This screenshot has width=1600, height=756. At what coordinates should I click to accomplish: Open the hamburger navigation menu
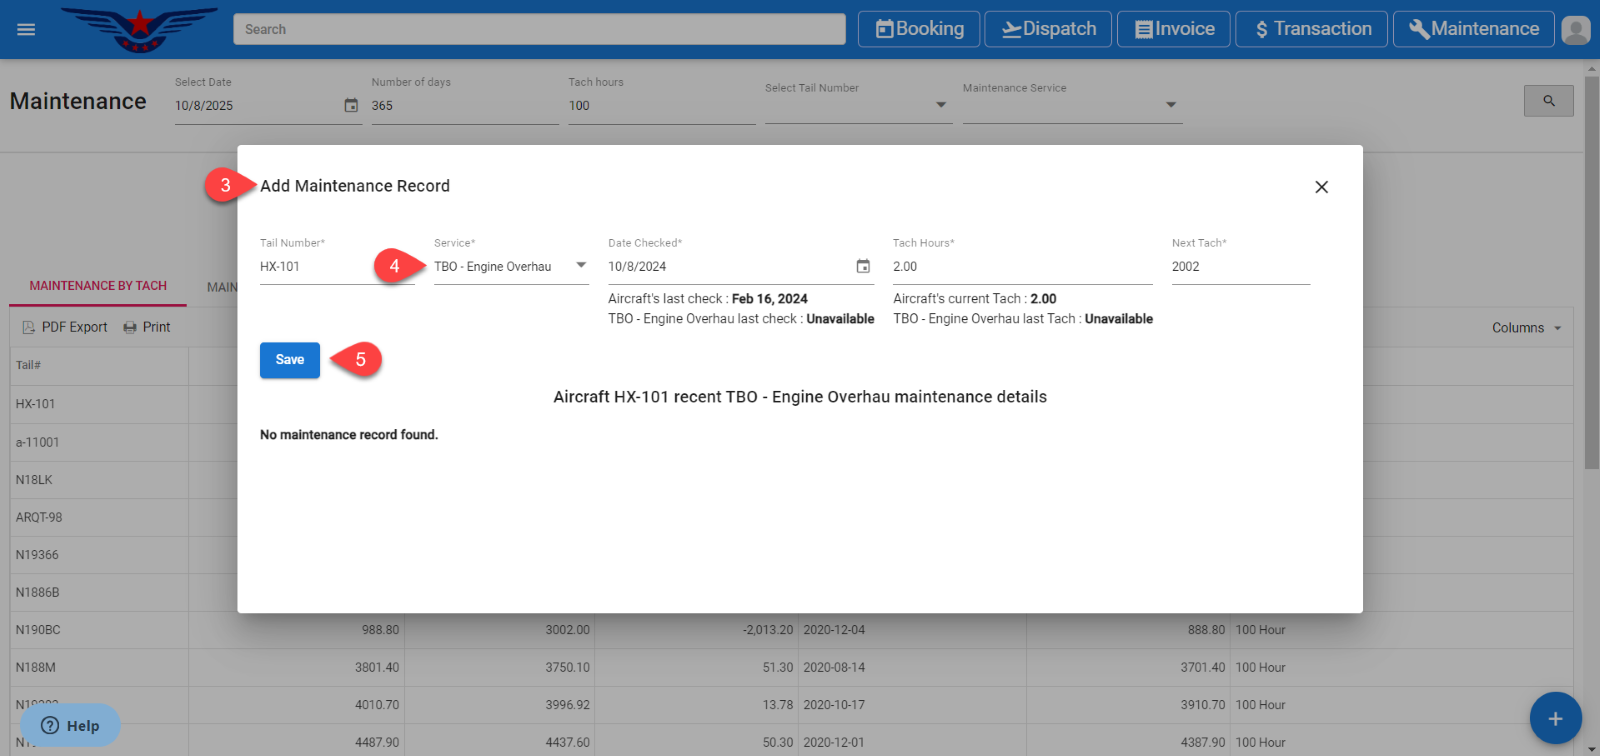(x=26, y=29)
